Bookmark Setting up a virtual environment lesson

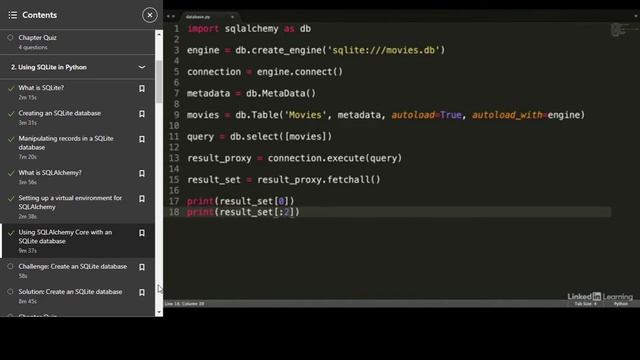142,199
